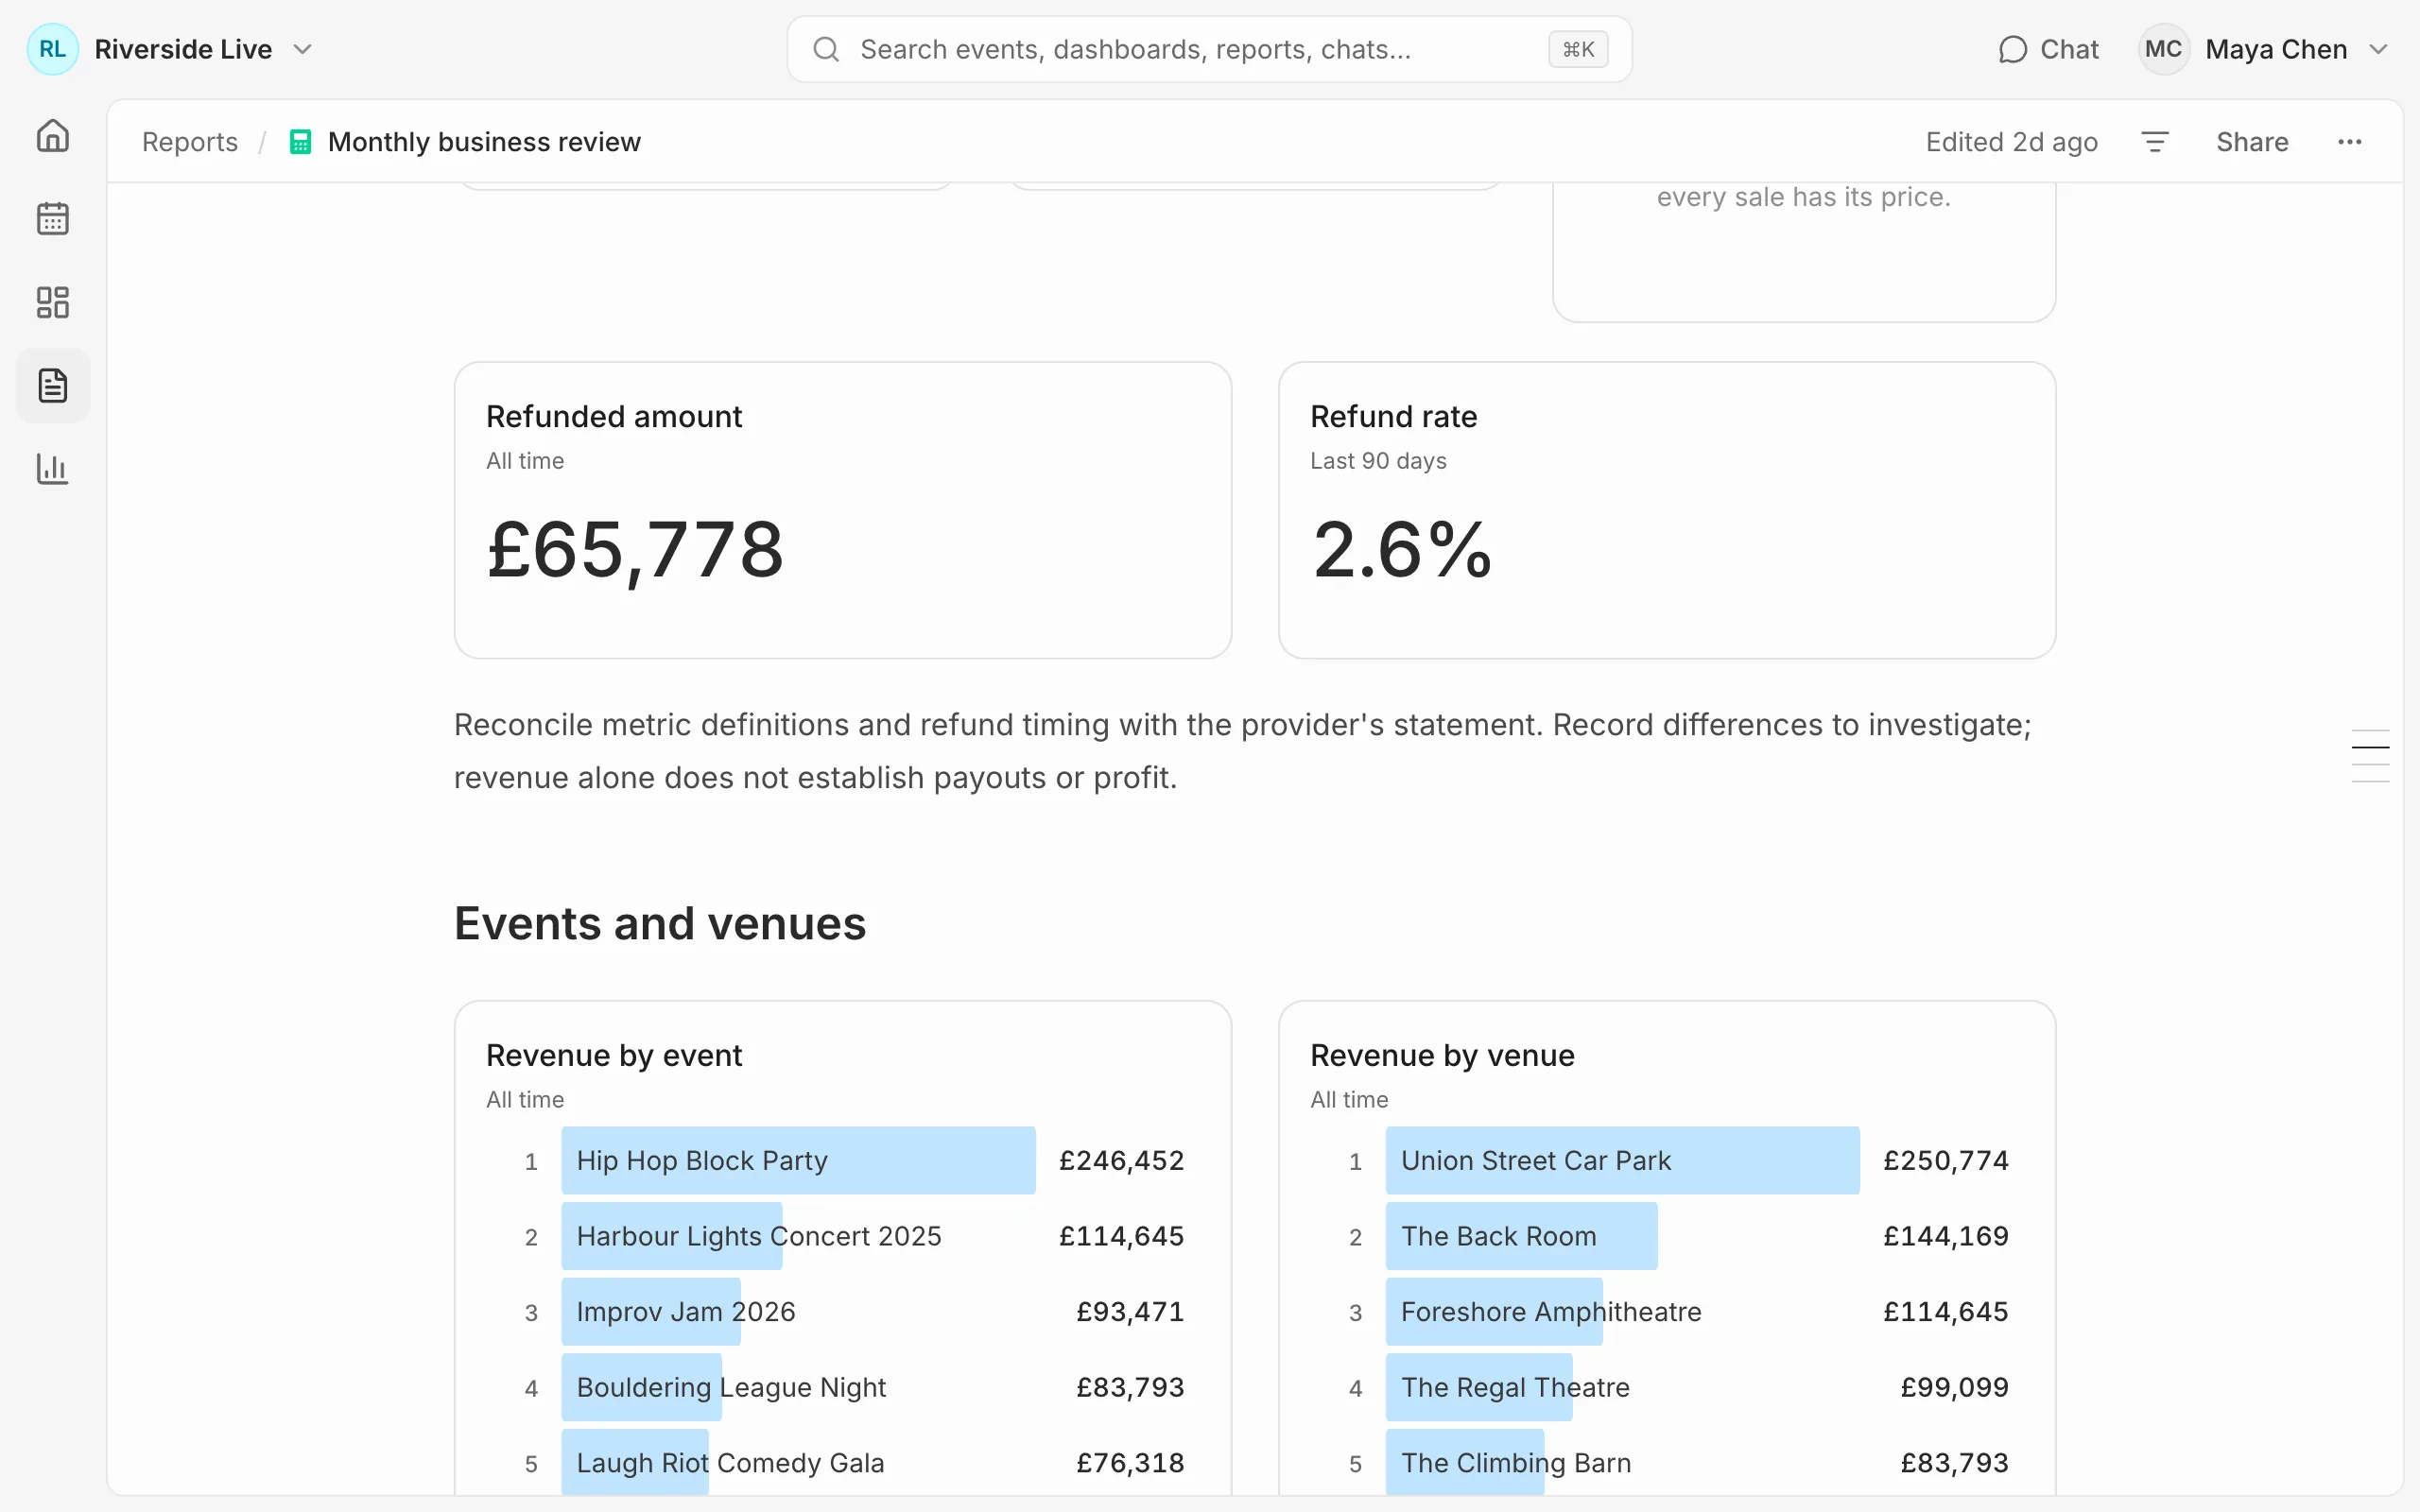
Task: Click the search magnifier icon
Action: pyautogui.click(x=826, y=49)
